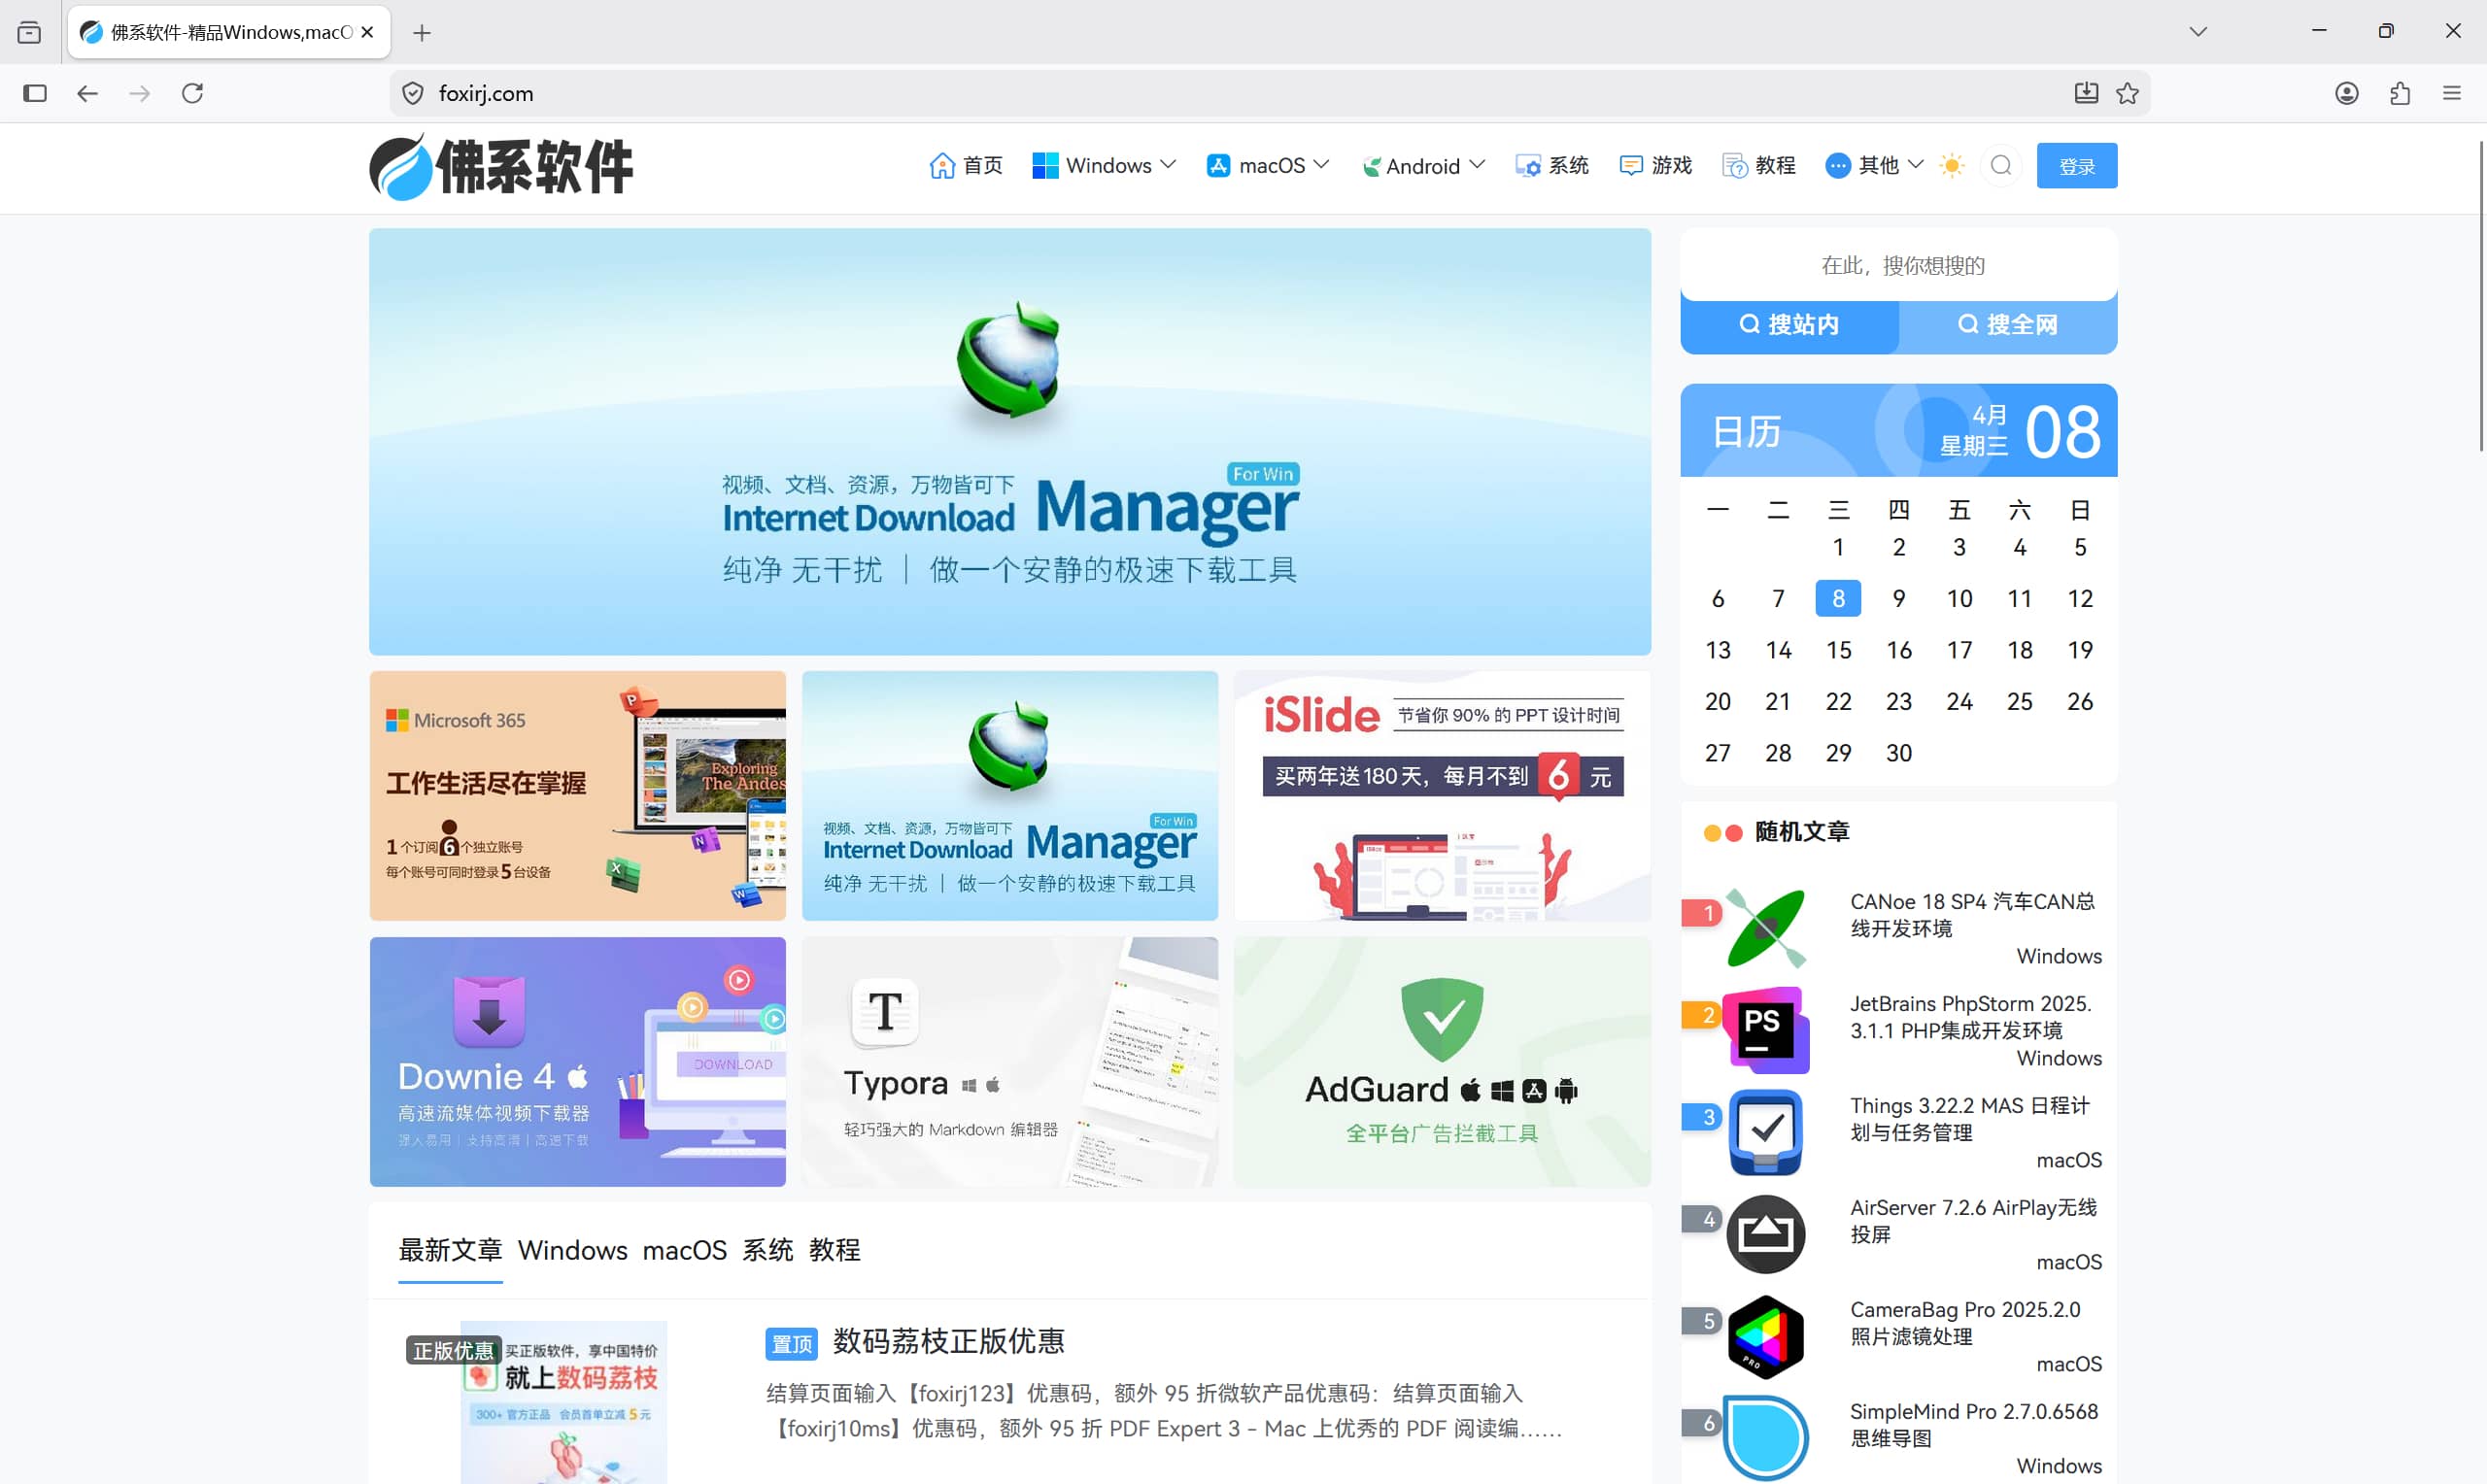2487x1484 pixels.
Task: Open the CameraBag Pro 2025.2.0 article
Action: (x=1965, y=1323)
